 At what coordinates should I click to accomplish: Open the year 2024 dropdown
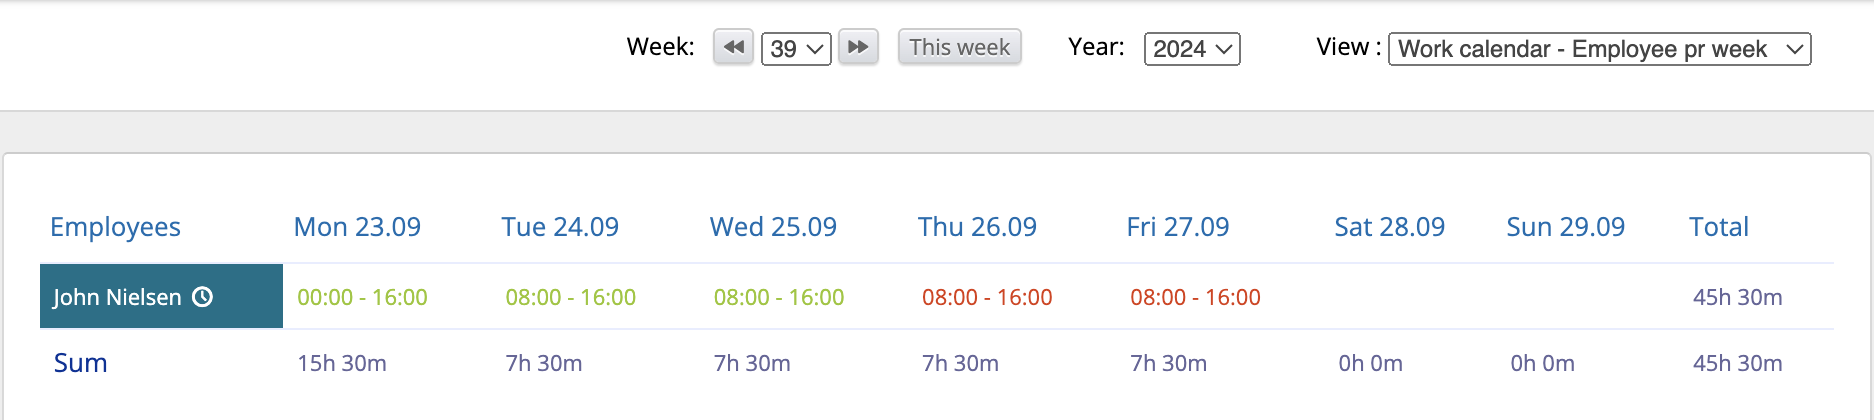[1192, 49]
